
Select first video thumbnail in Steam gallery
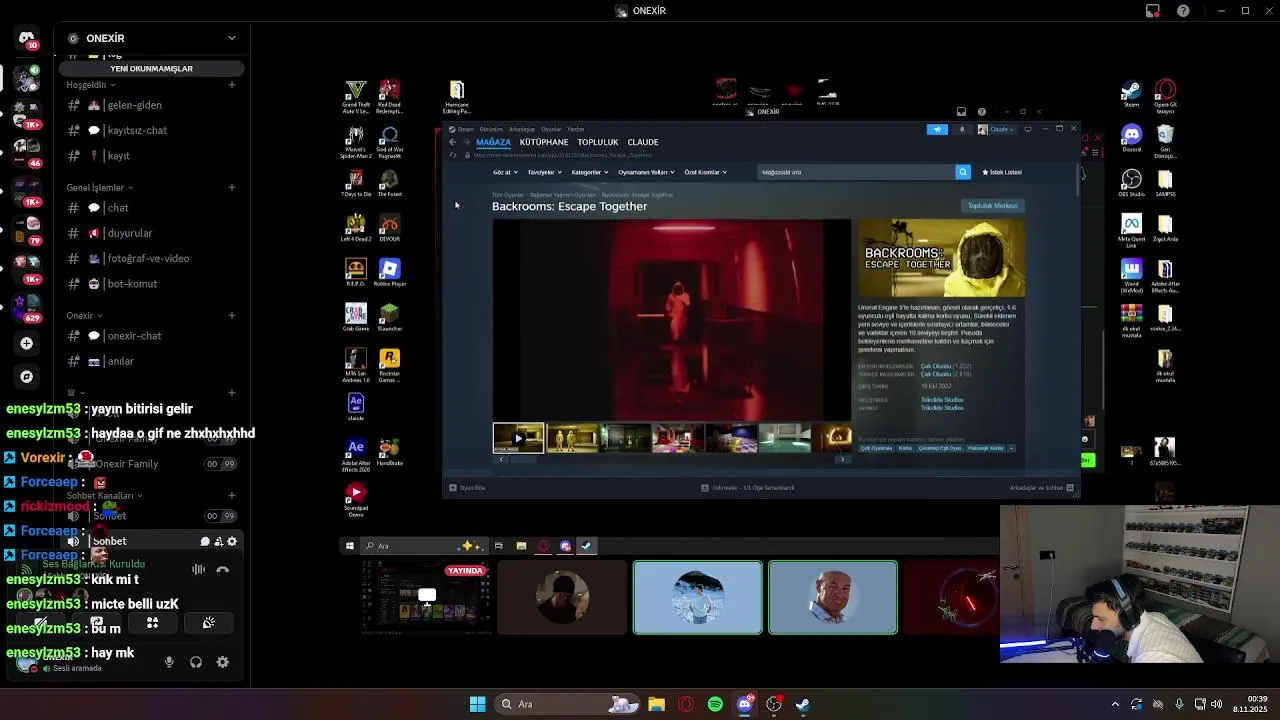518,438
